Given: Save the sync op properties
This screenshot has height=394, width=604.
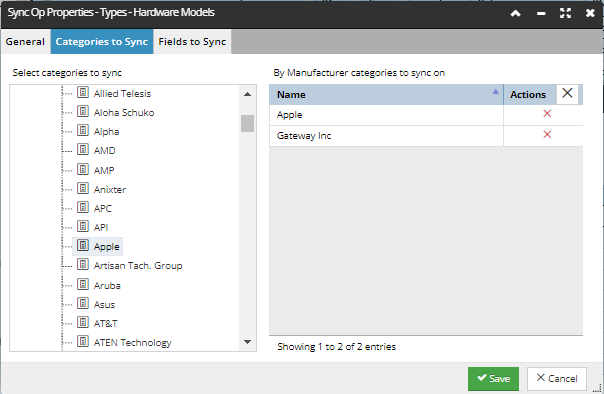Looking at the screenshot, I should point(493,379).
